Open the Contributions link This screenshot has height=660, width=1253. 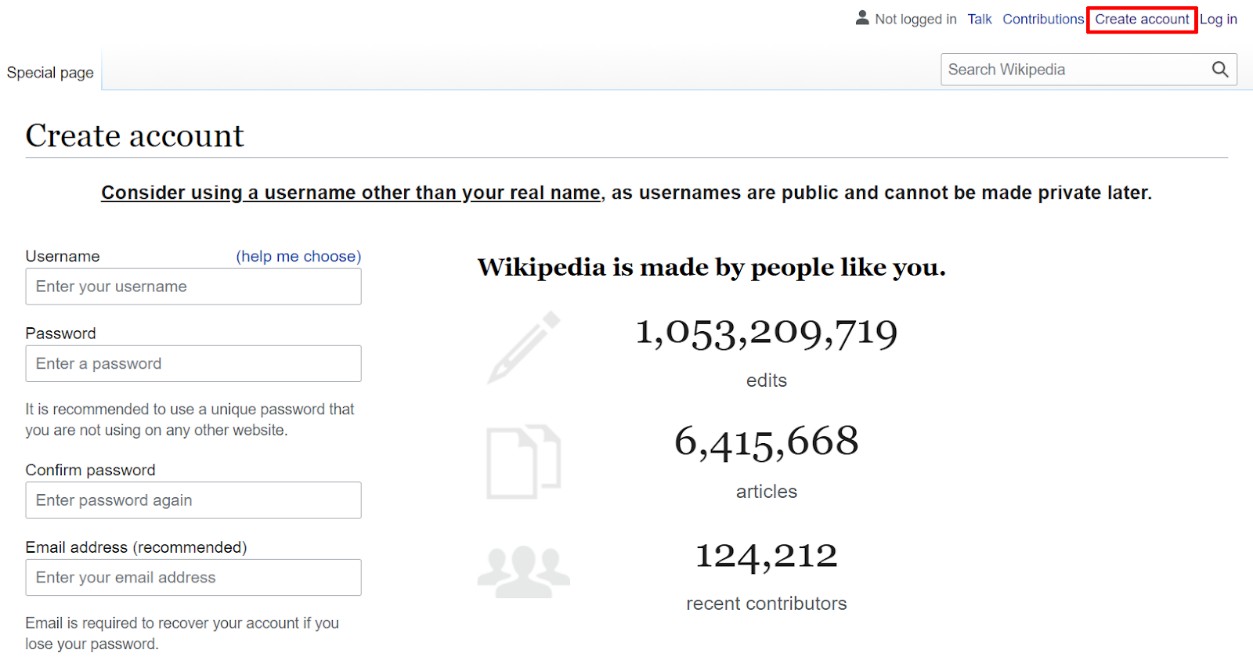1043,19
